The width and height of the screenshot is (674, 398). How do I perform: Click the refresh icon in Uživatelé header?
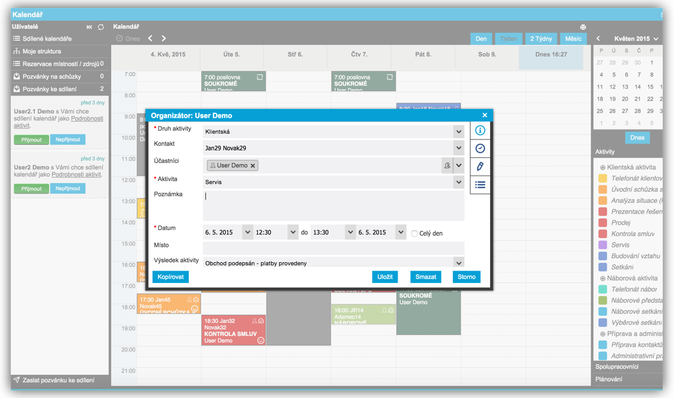pos(101,27)
